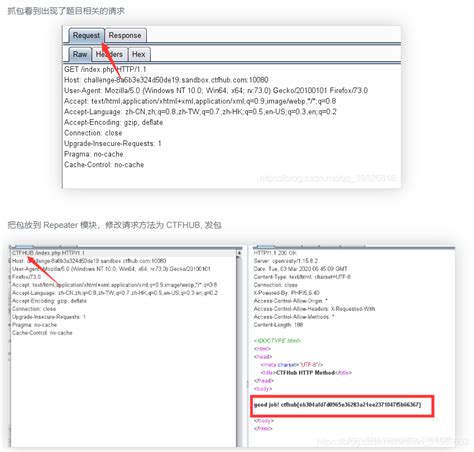This screenshot has width=474, height=452.
Task: Switch to the Headers tab
Action: pos(109,54)
